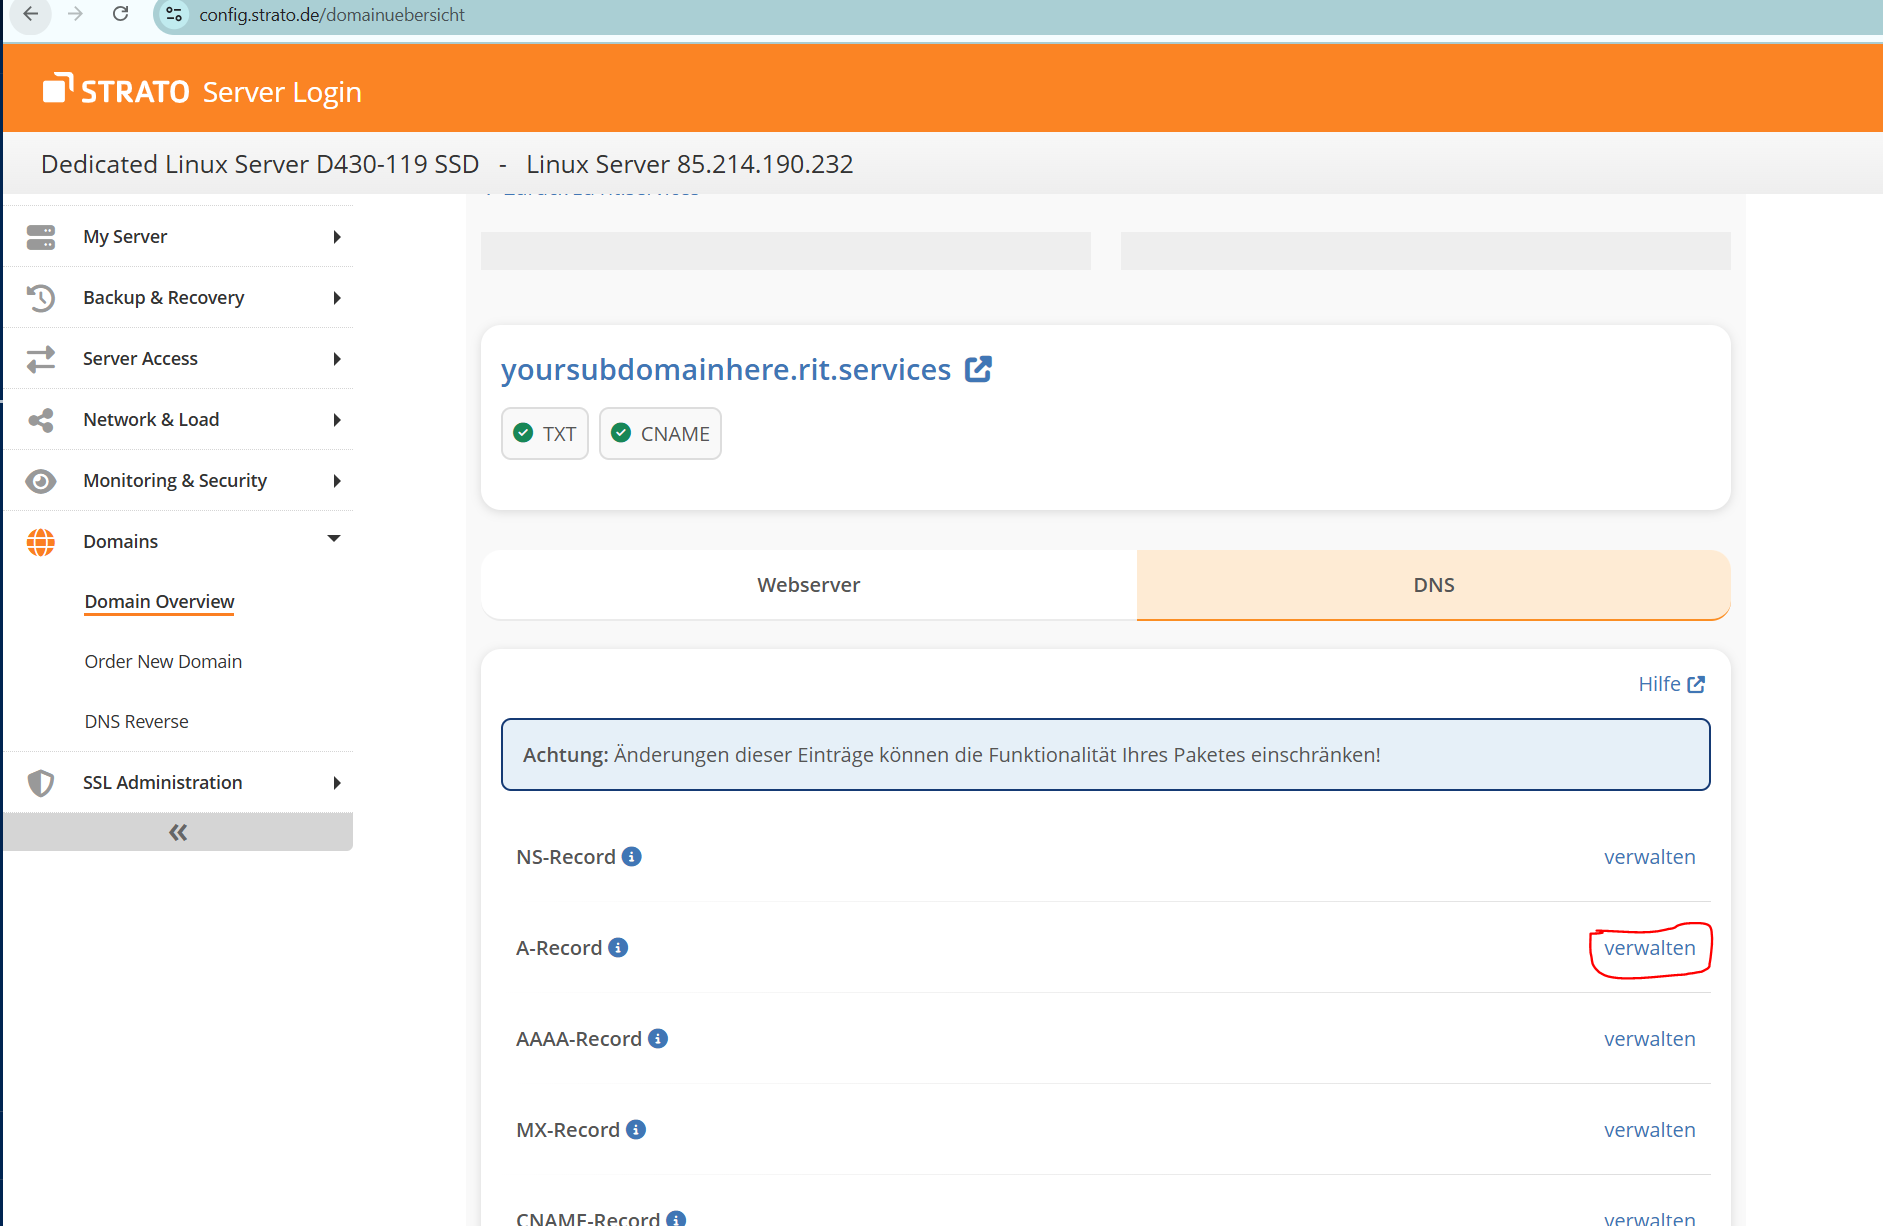
Task: Open Domain Overview in the sidebar
Action: click(x=159, y=601)
